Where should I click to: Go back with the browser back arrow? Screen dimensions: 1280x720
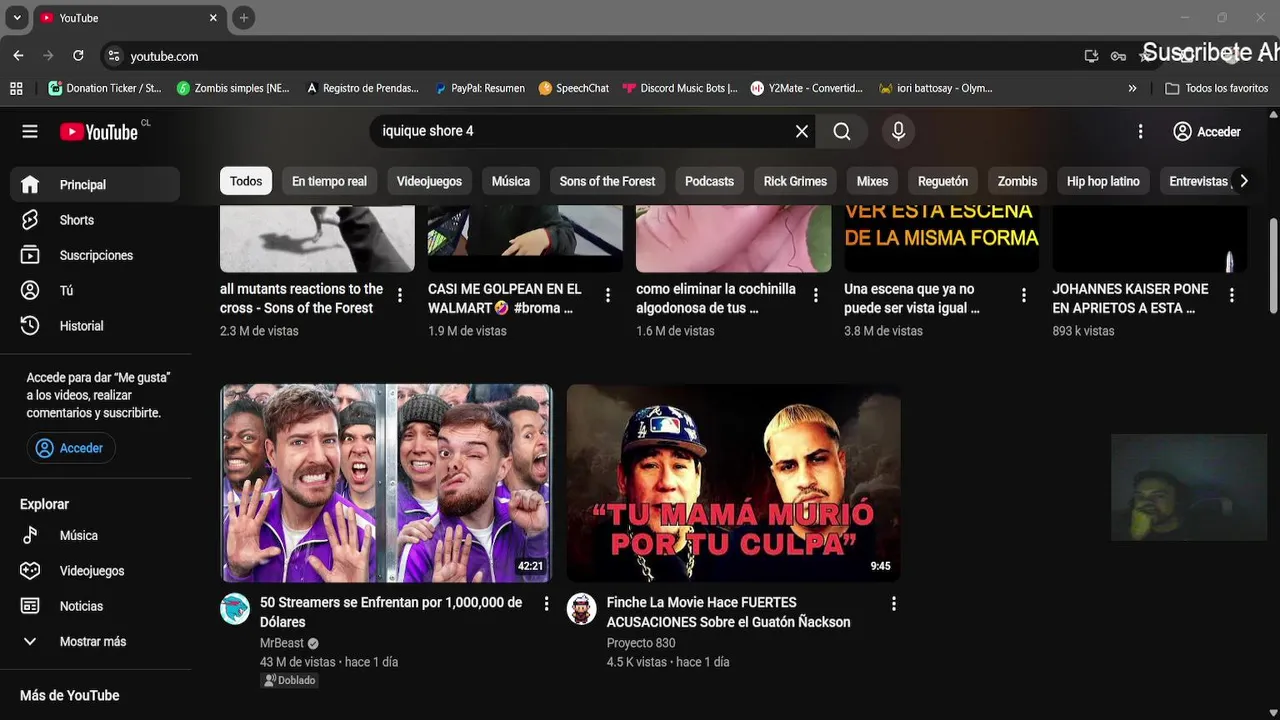[18, 56]
